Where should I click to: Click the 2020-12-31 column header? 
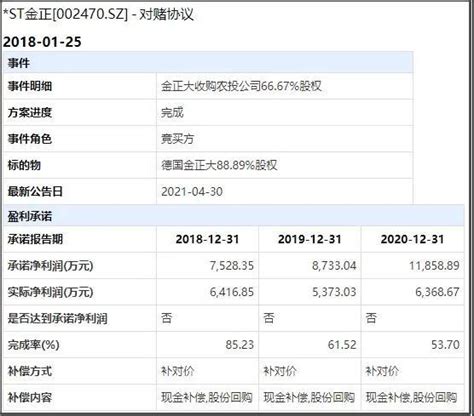pos(412,239)
